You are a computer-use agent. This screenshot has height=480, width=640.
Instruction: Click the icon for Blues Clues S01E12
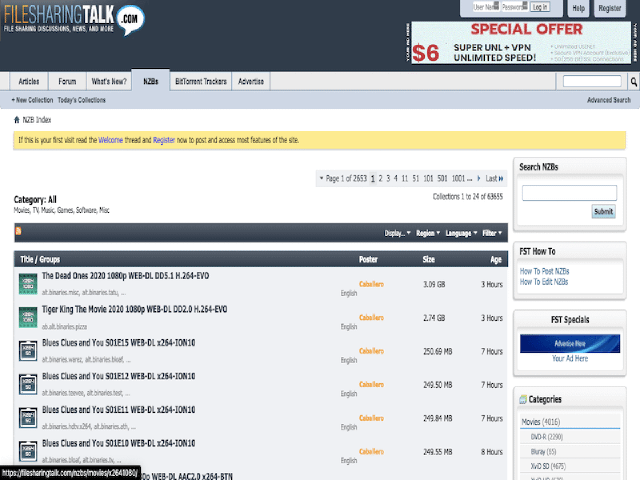pos(28,384)
